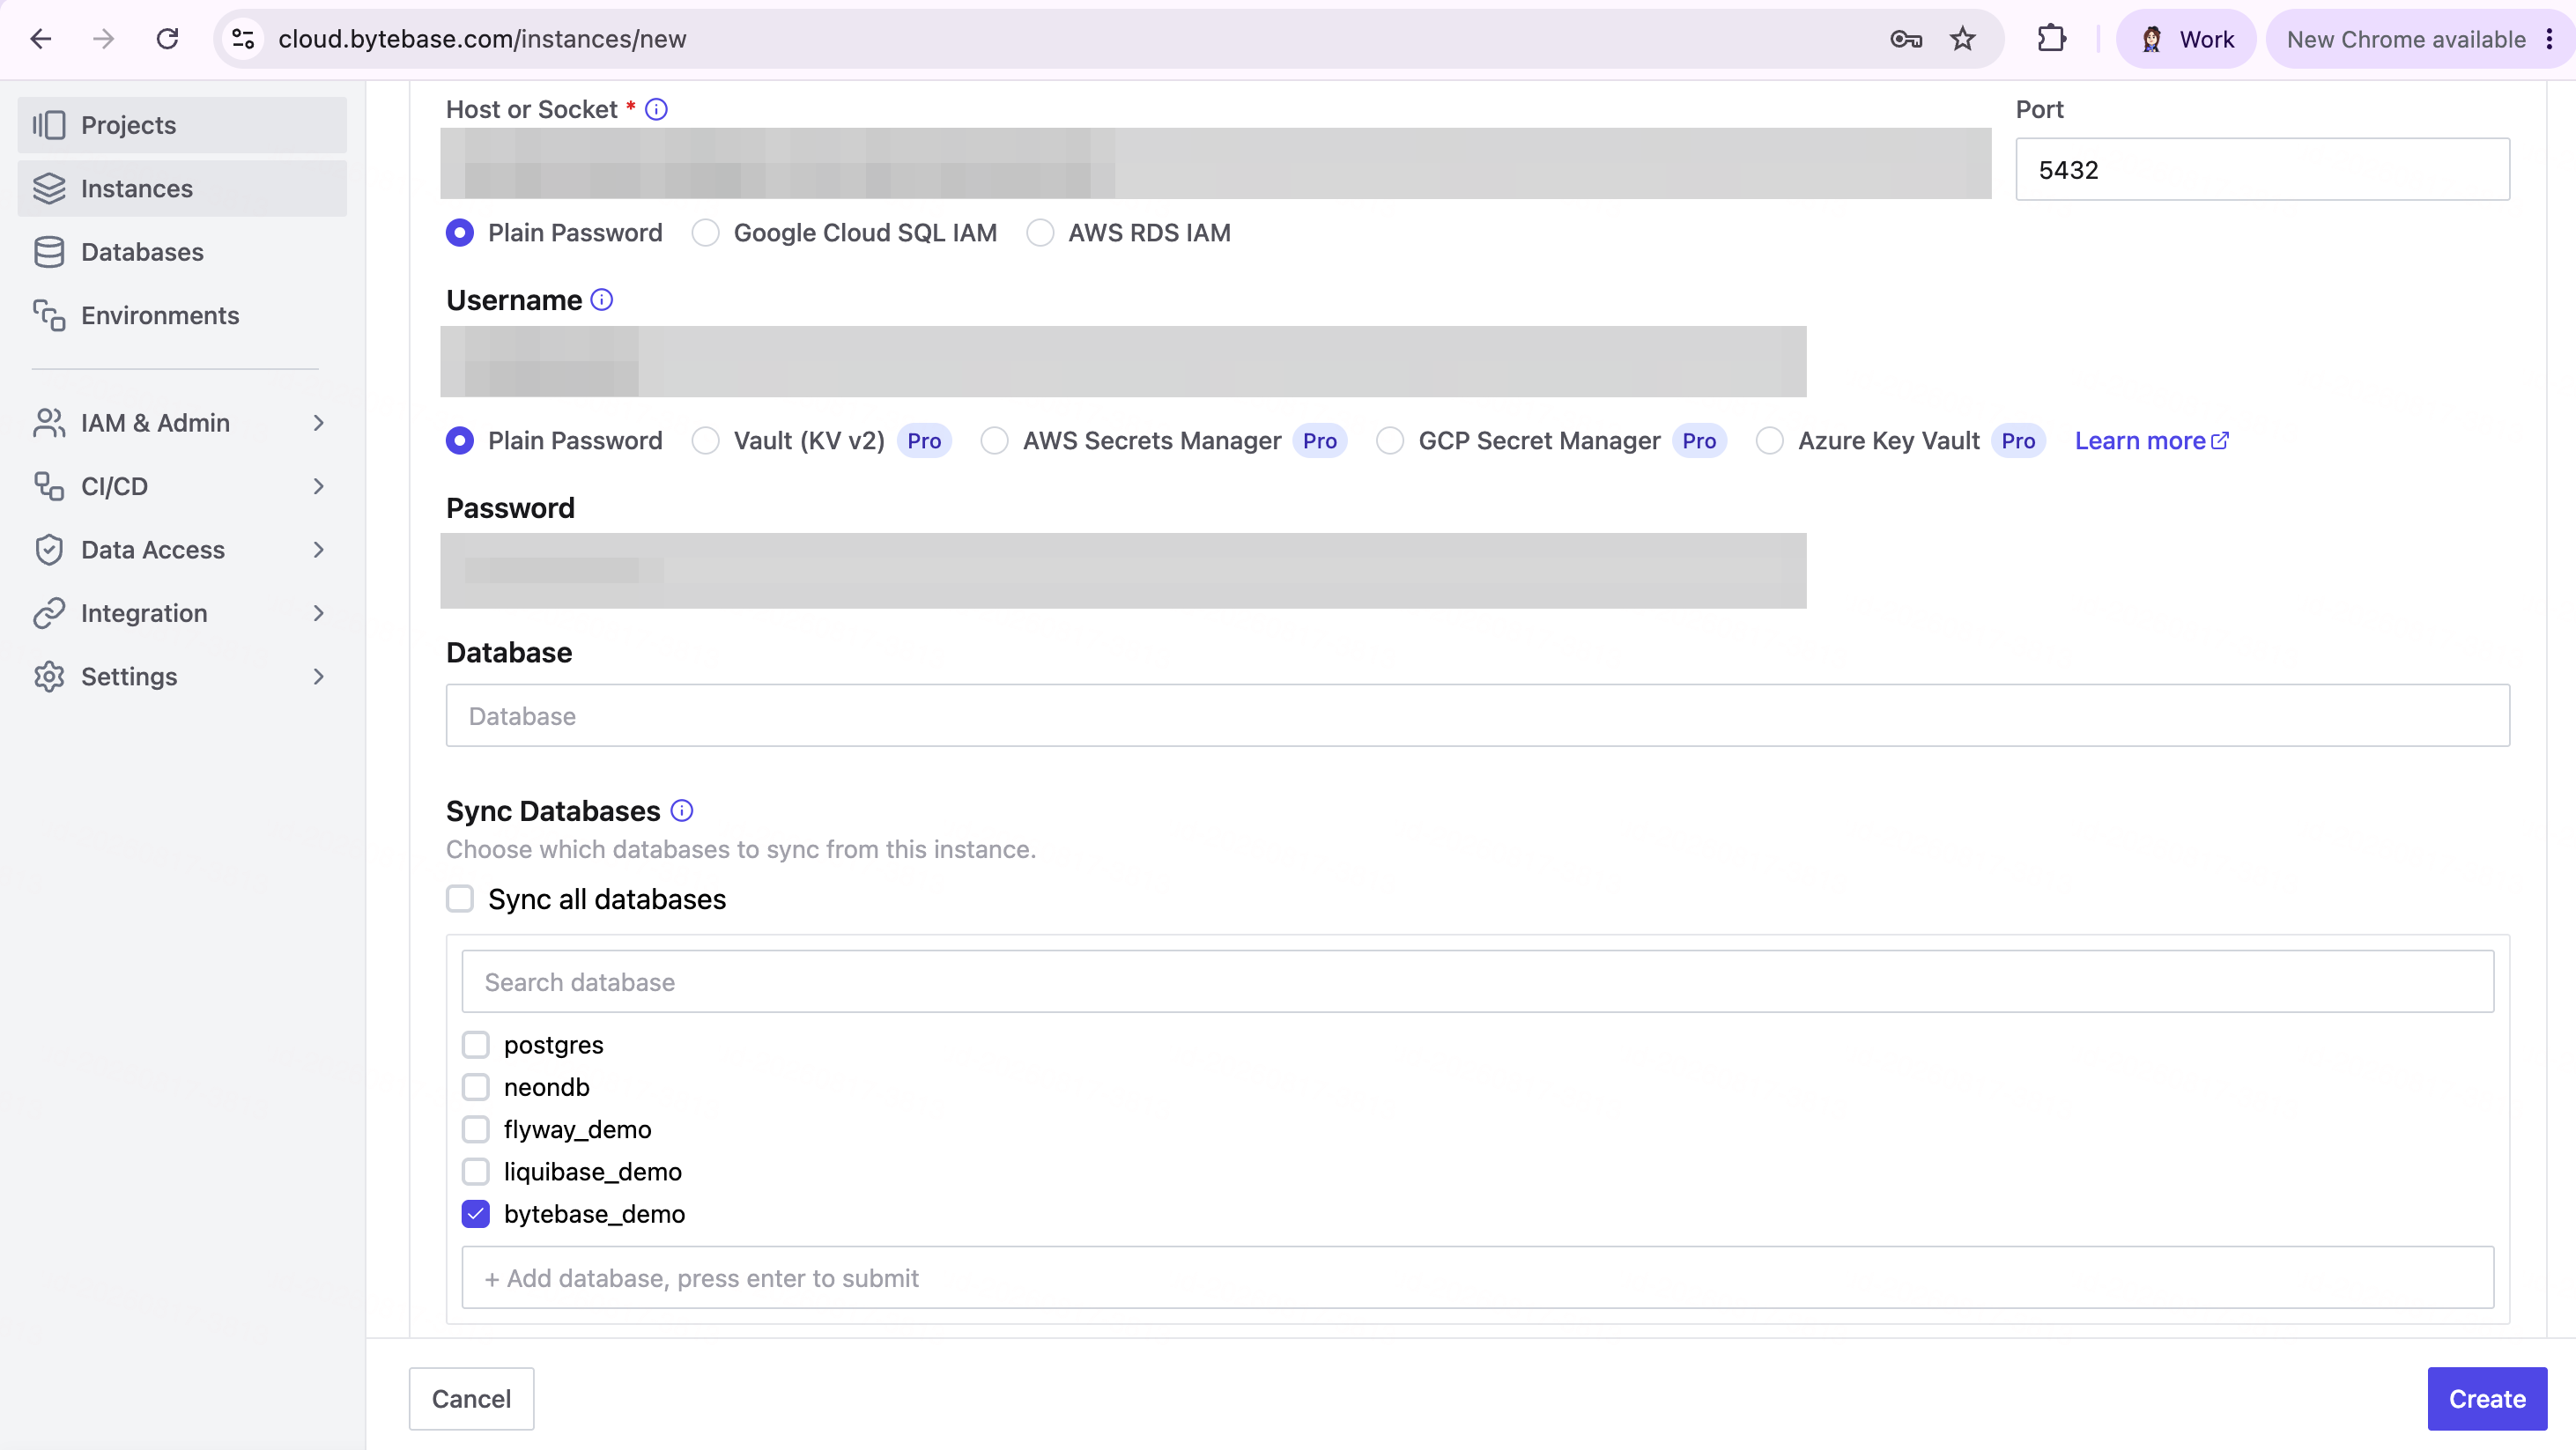The width and height of the screenshot is (2576, 1450).
Task: Open Chrome three-dot menu
Action: pos(2549,39)
